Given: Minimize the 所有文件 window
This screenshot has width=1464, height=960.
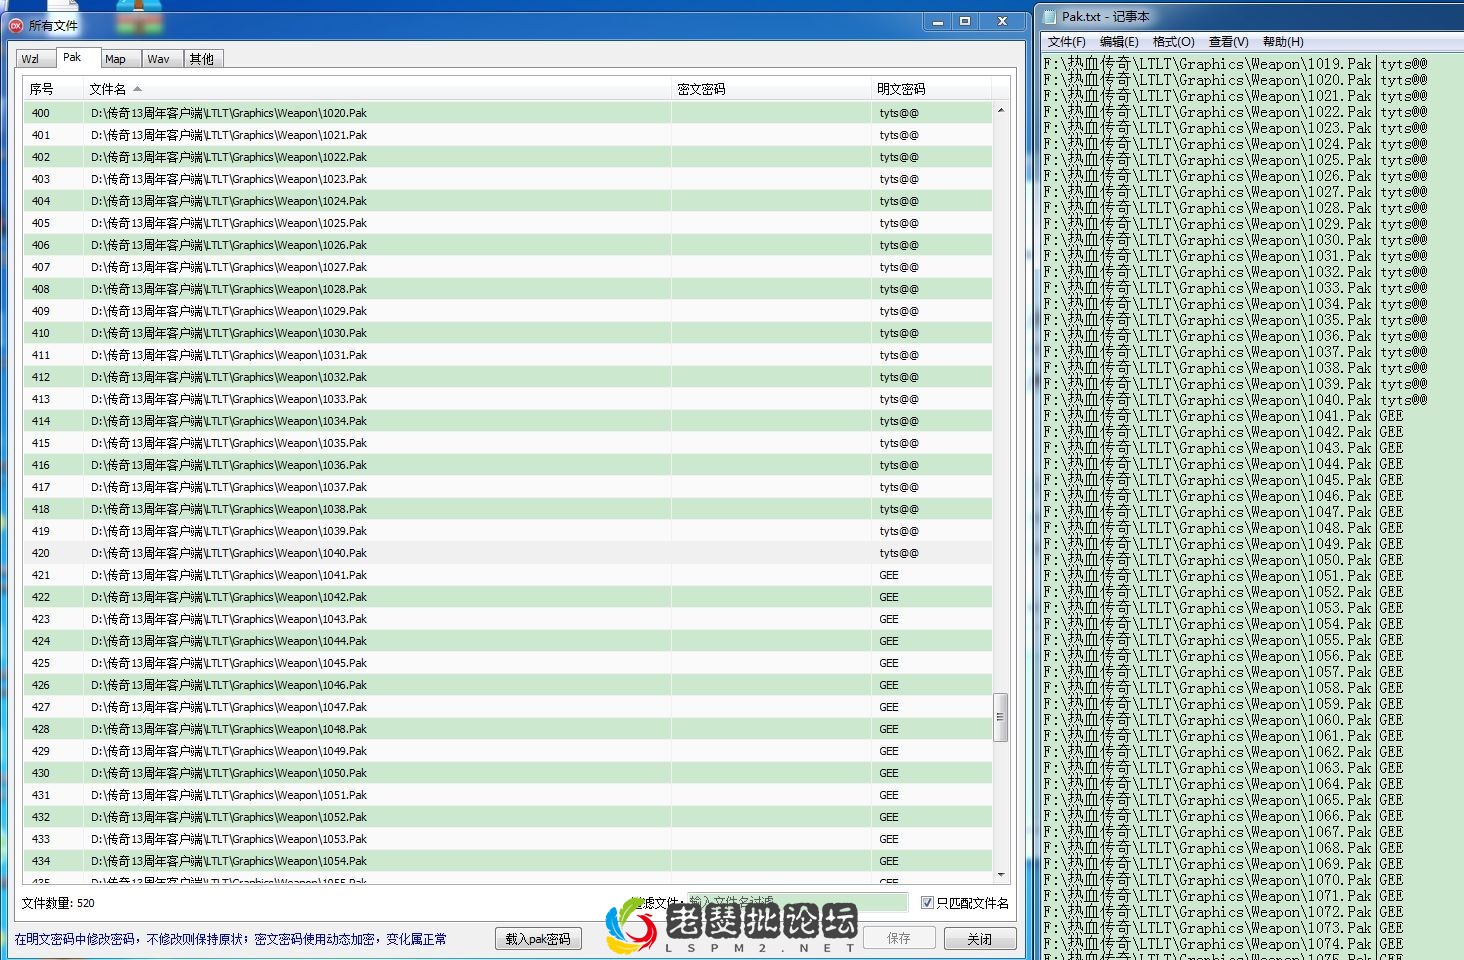Looking at the screenshot, I should 938,21.
